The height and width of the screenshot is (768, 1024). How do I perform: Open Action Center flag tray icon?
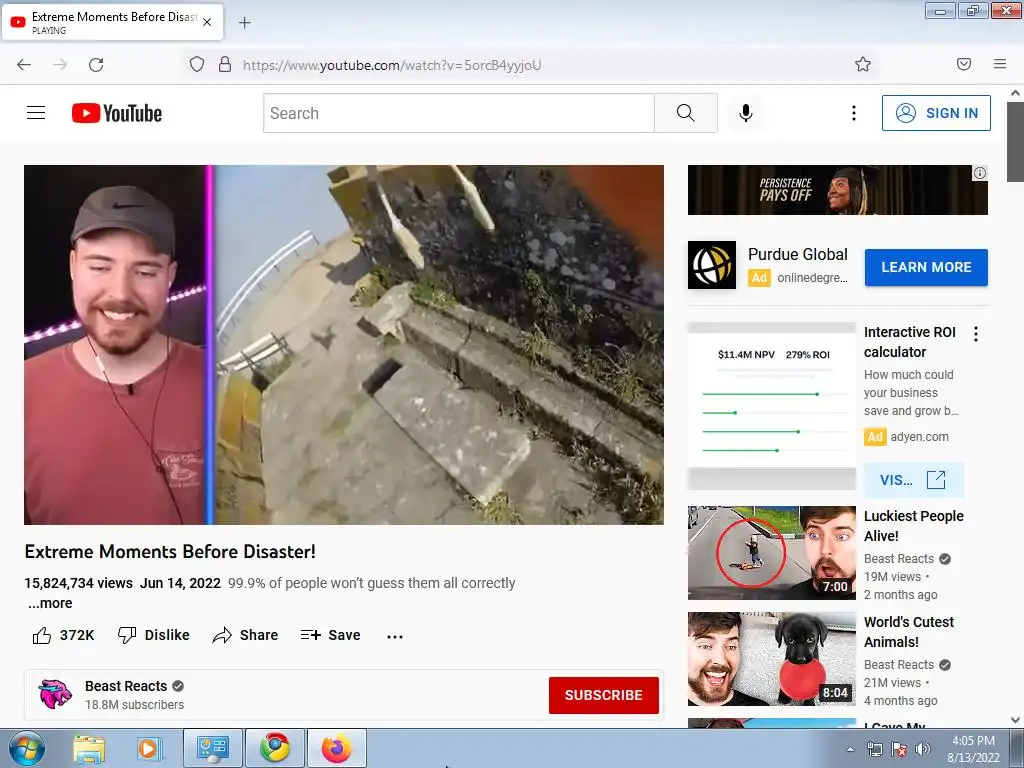pos(899,750)
